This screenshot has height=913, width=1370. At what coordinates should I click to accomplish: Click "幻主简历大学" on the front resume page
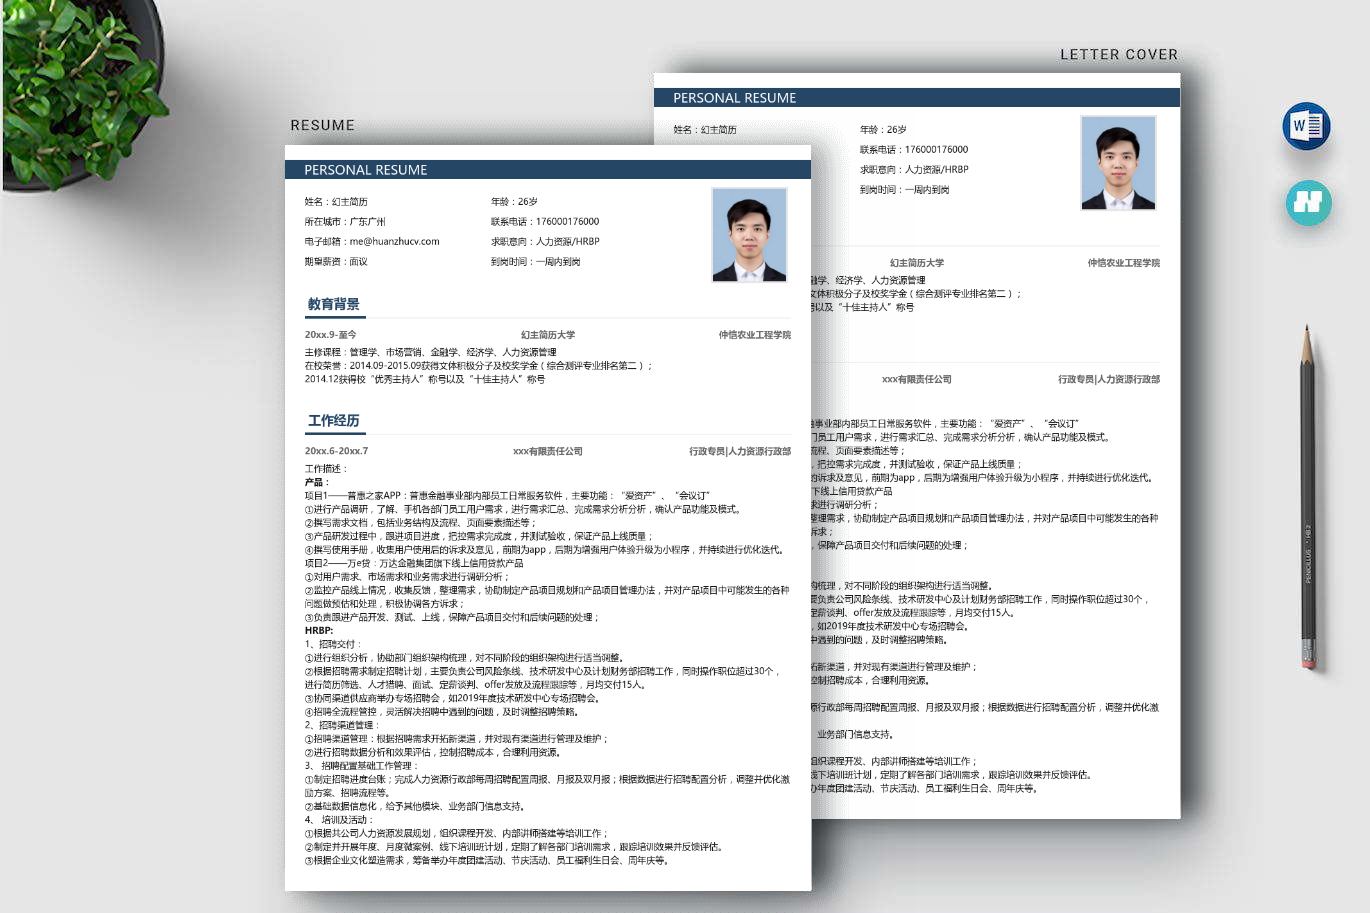[x=548, y=335]
